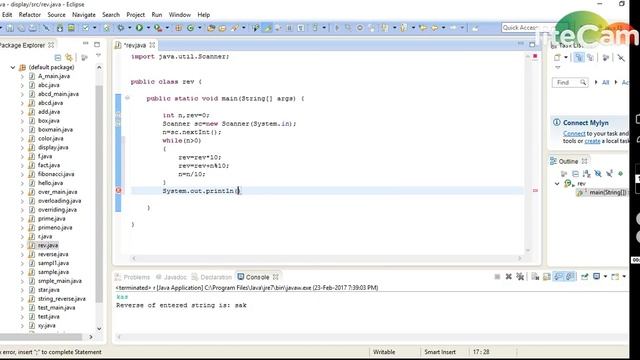This screenshot has width=640, height=360.
Task: Open the Debug button dropdown arrow
Action: [x=129, y=28]
